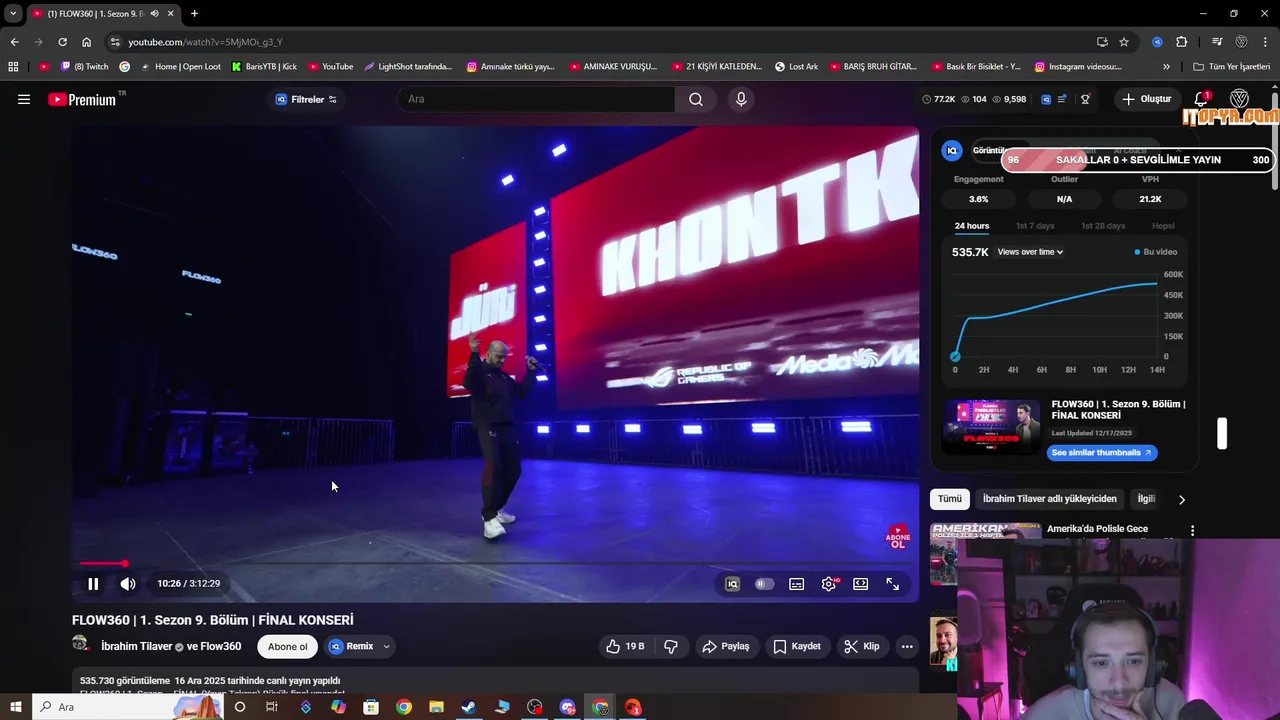Open the Windows Start menu

coord(15,707)
